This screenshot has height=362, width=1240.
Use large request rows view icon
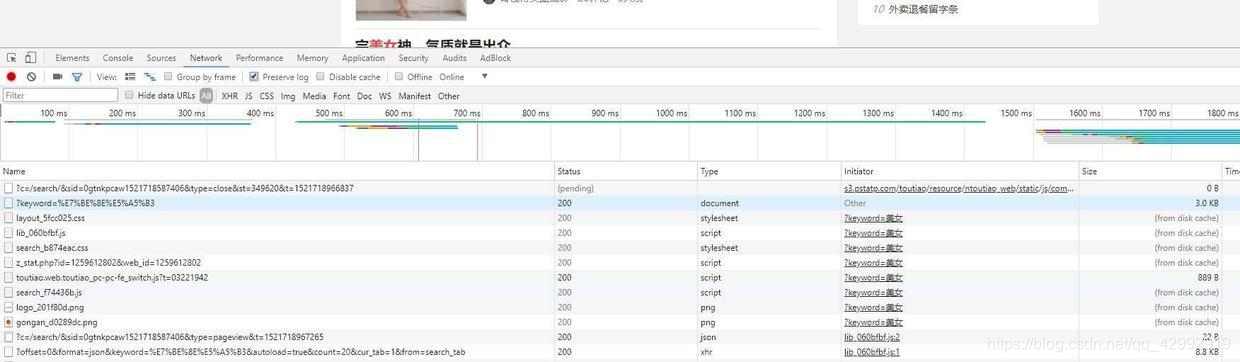(x=130, y=77)
